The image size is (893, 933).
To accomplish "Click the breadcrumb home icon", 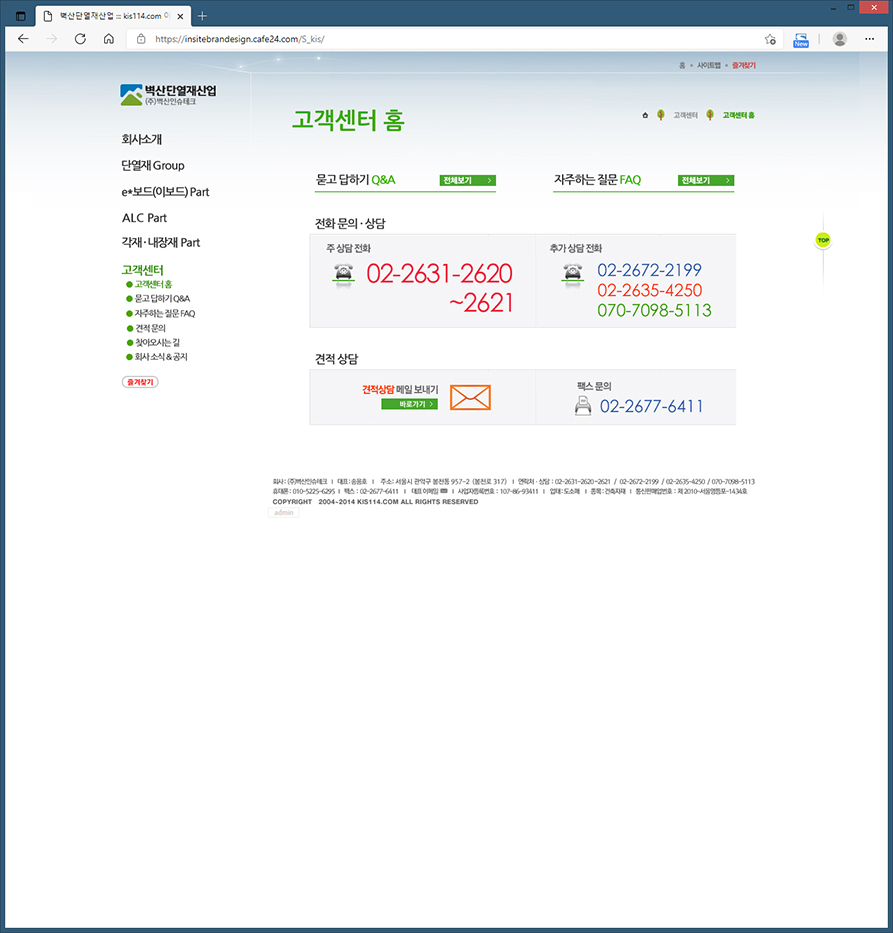I will pos(646,115).
